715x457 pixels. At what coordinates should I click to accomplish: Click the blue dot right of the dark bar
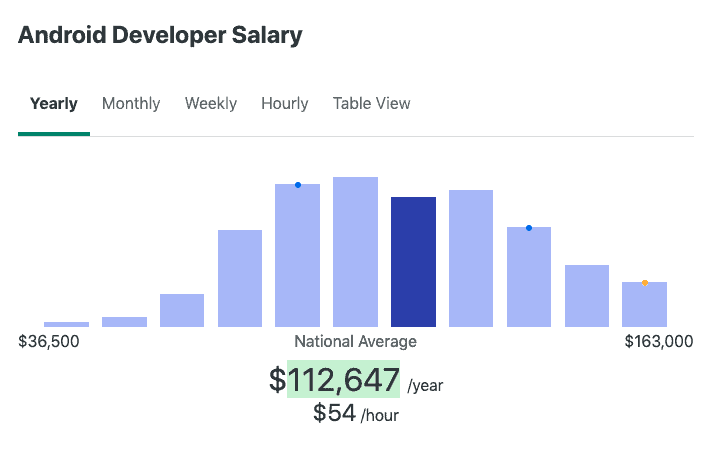529,228
